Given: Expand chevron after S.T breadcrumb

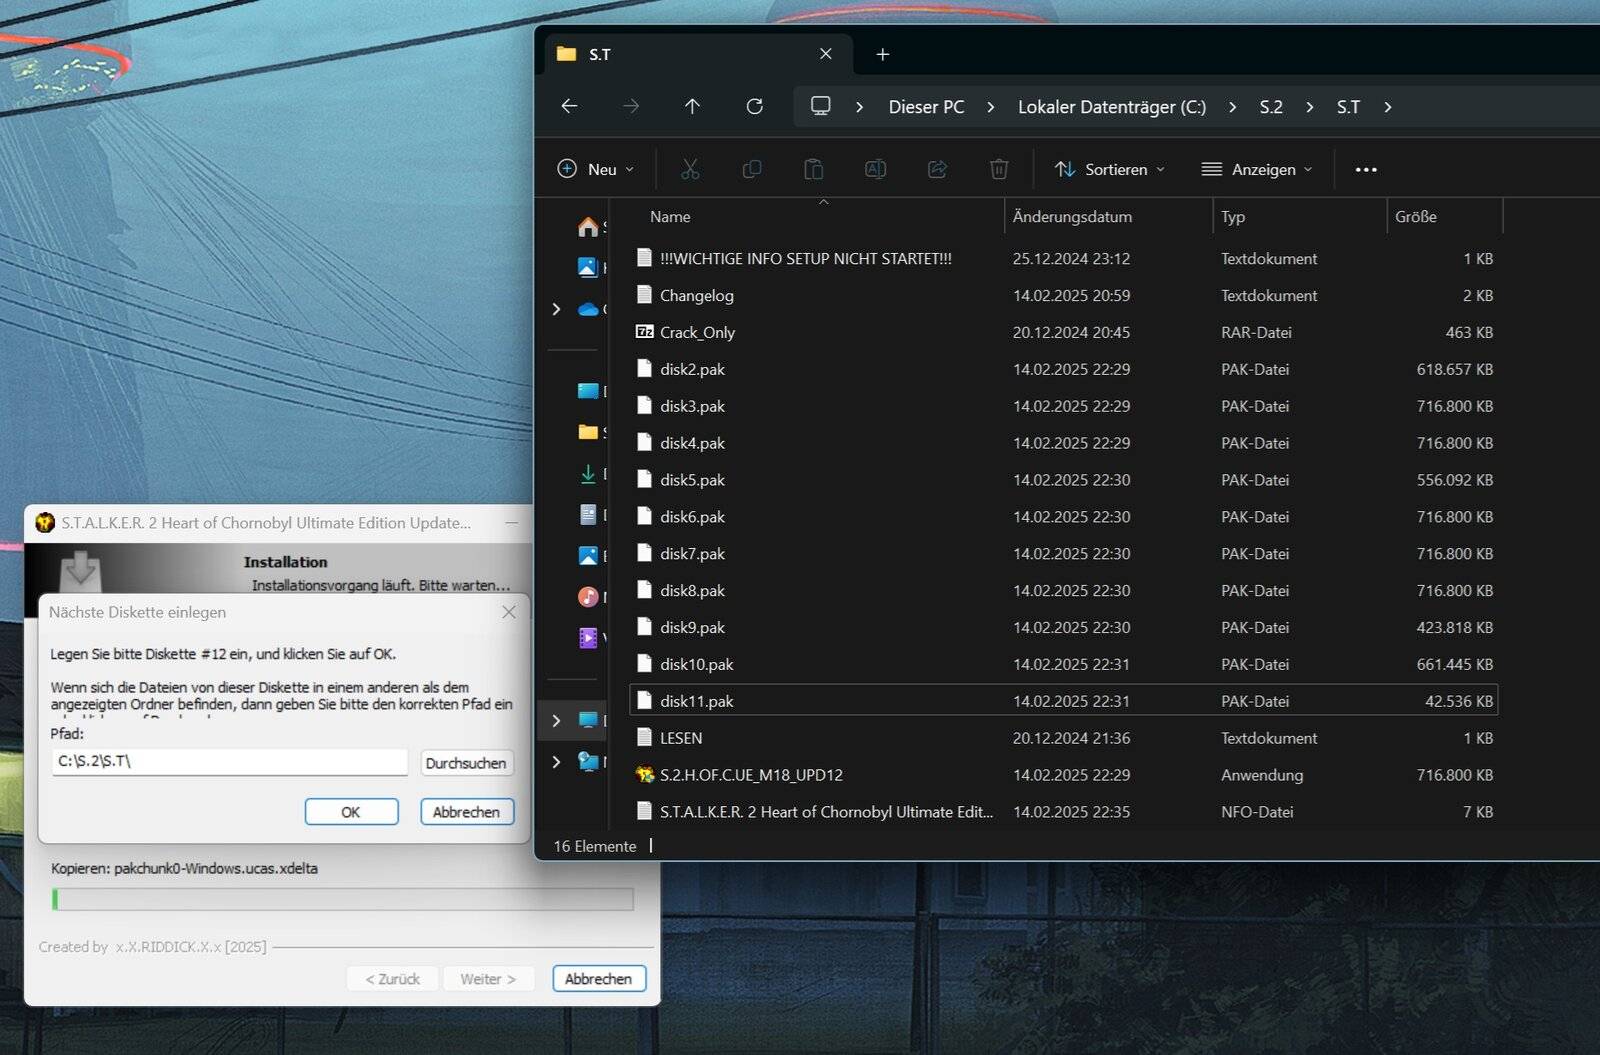Looking at the screenshot, I should click(x=1388, y=107).
